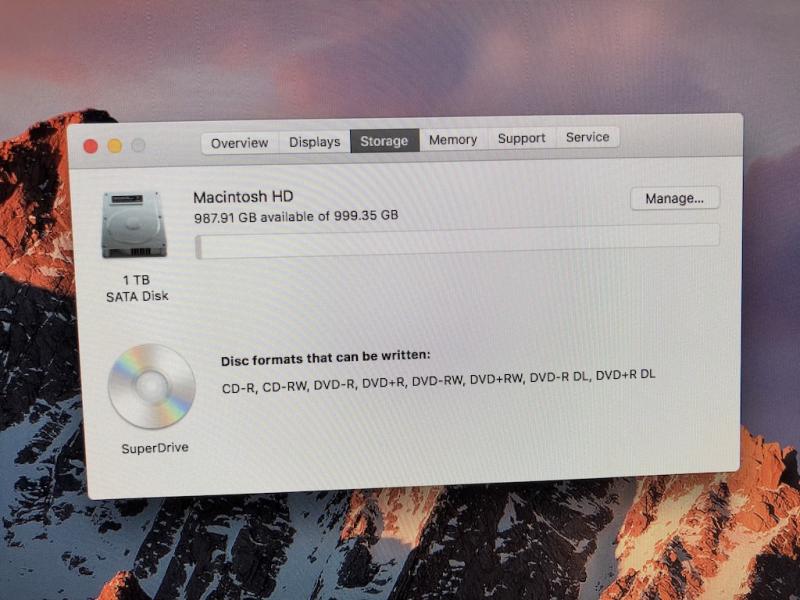Click the 1 TB SATA Disk label

(x=137, y=289)
